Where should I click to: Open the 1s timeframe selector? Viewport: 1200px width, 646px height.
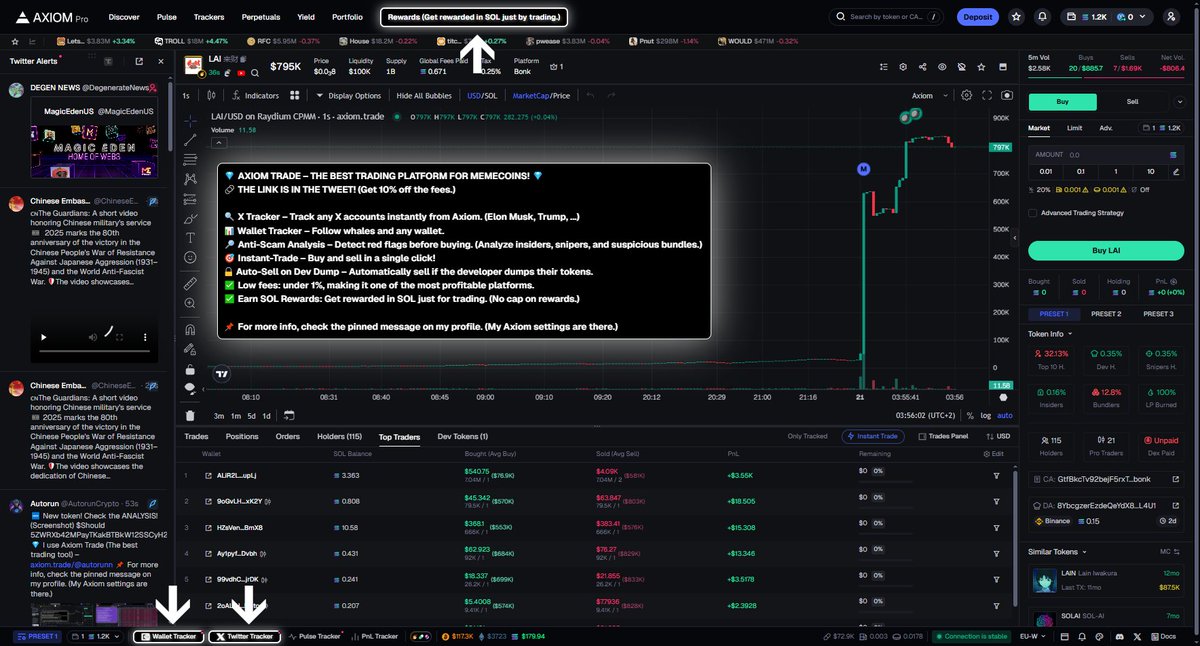tap(186, 95)
